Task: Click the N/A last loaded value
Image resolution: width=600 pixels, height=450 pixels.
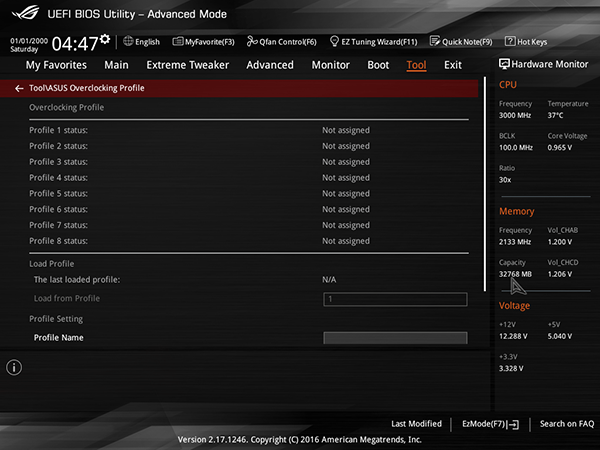Action: (329, 280)
